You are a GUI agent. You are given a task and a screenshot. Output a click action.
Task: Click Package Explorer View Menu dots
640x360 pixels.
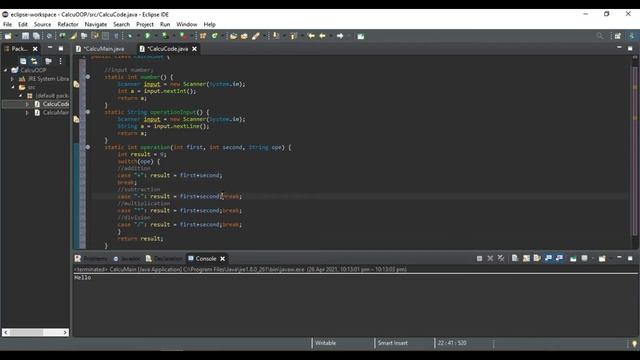(x=60, y=61)
